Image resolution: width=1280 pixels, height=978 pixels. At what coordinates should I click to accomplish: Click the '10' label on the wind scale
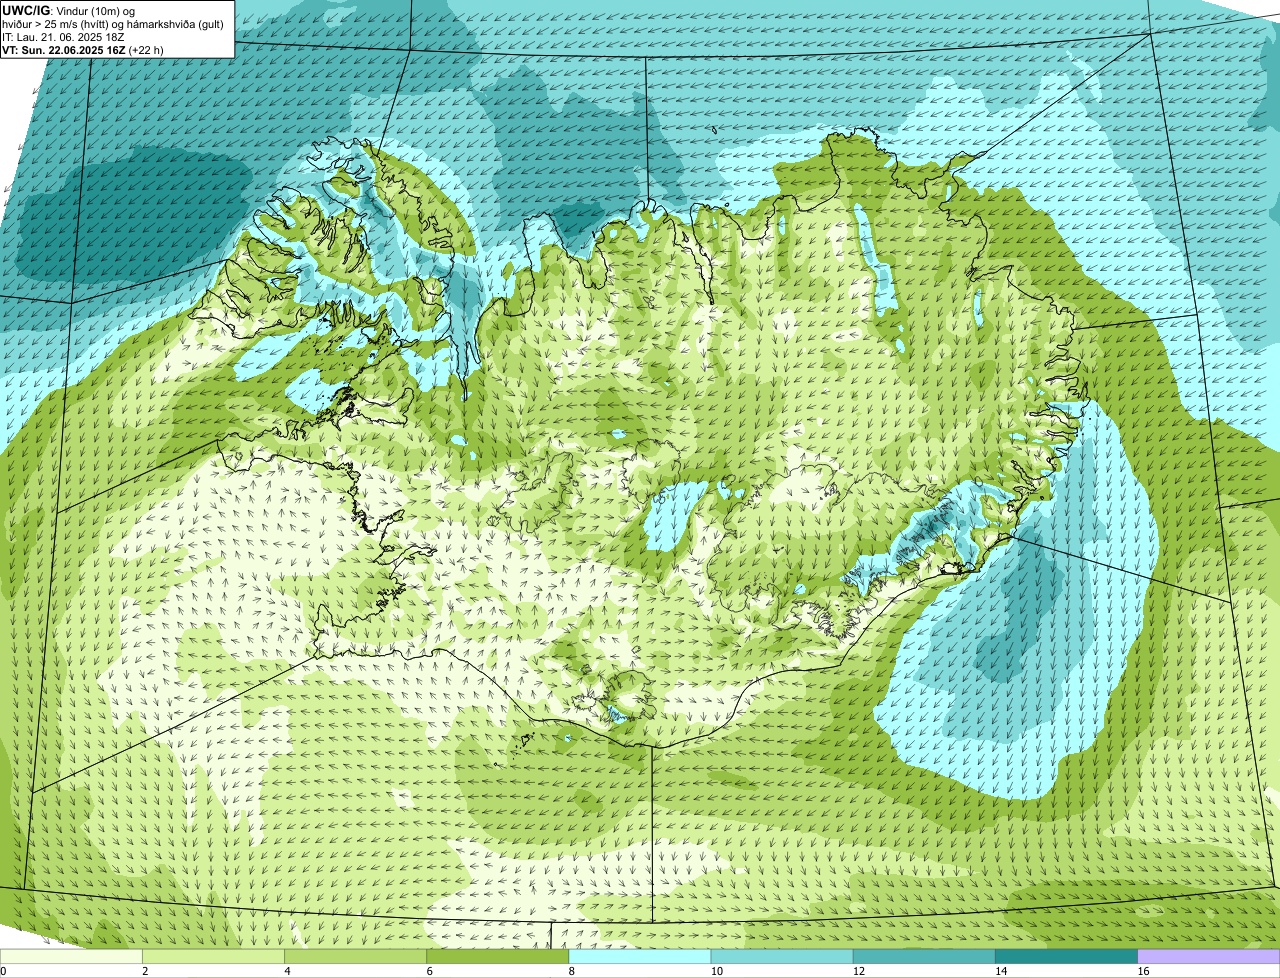coord(716,971)
